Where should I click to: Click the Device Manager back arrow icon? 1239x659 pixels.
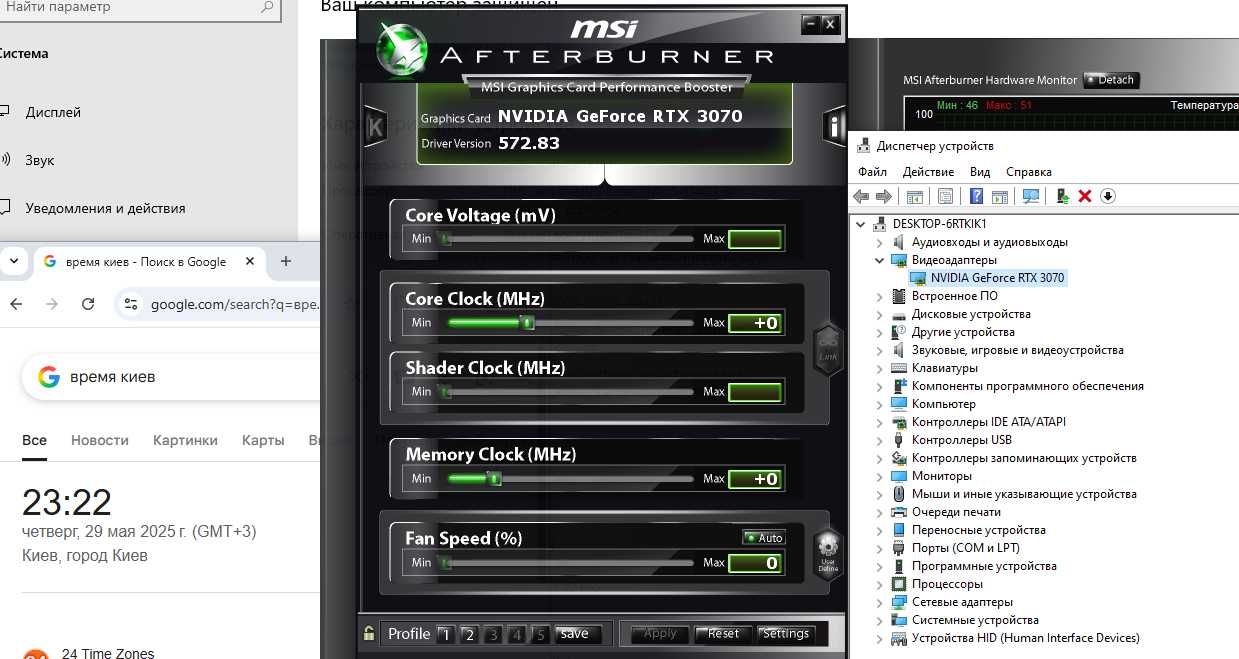point(861,196)
